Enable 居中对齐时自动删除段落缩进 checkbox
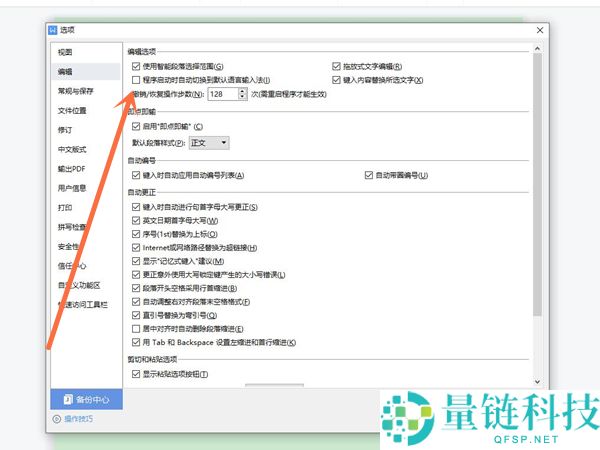This screenshot has height=450, width=600. coord(137,328)
